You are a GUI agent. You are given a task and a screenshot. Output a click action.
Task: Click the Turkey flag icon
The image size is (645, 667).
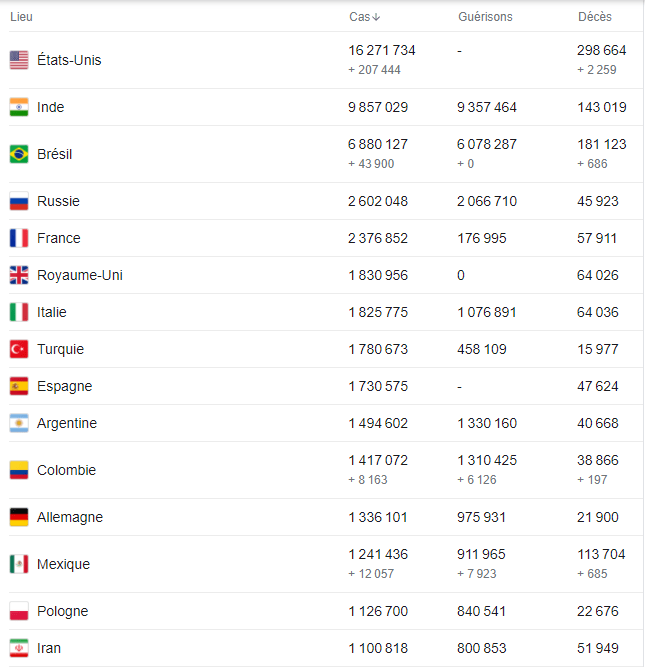point(19,349)
